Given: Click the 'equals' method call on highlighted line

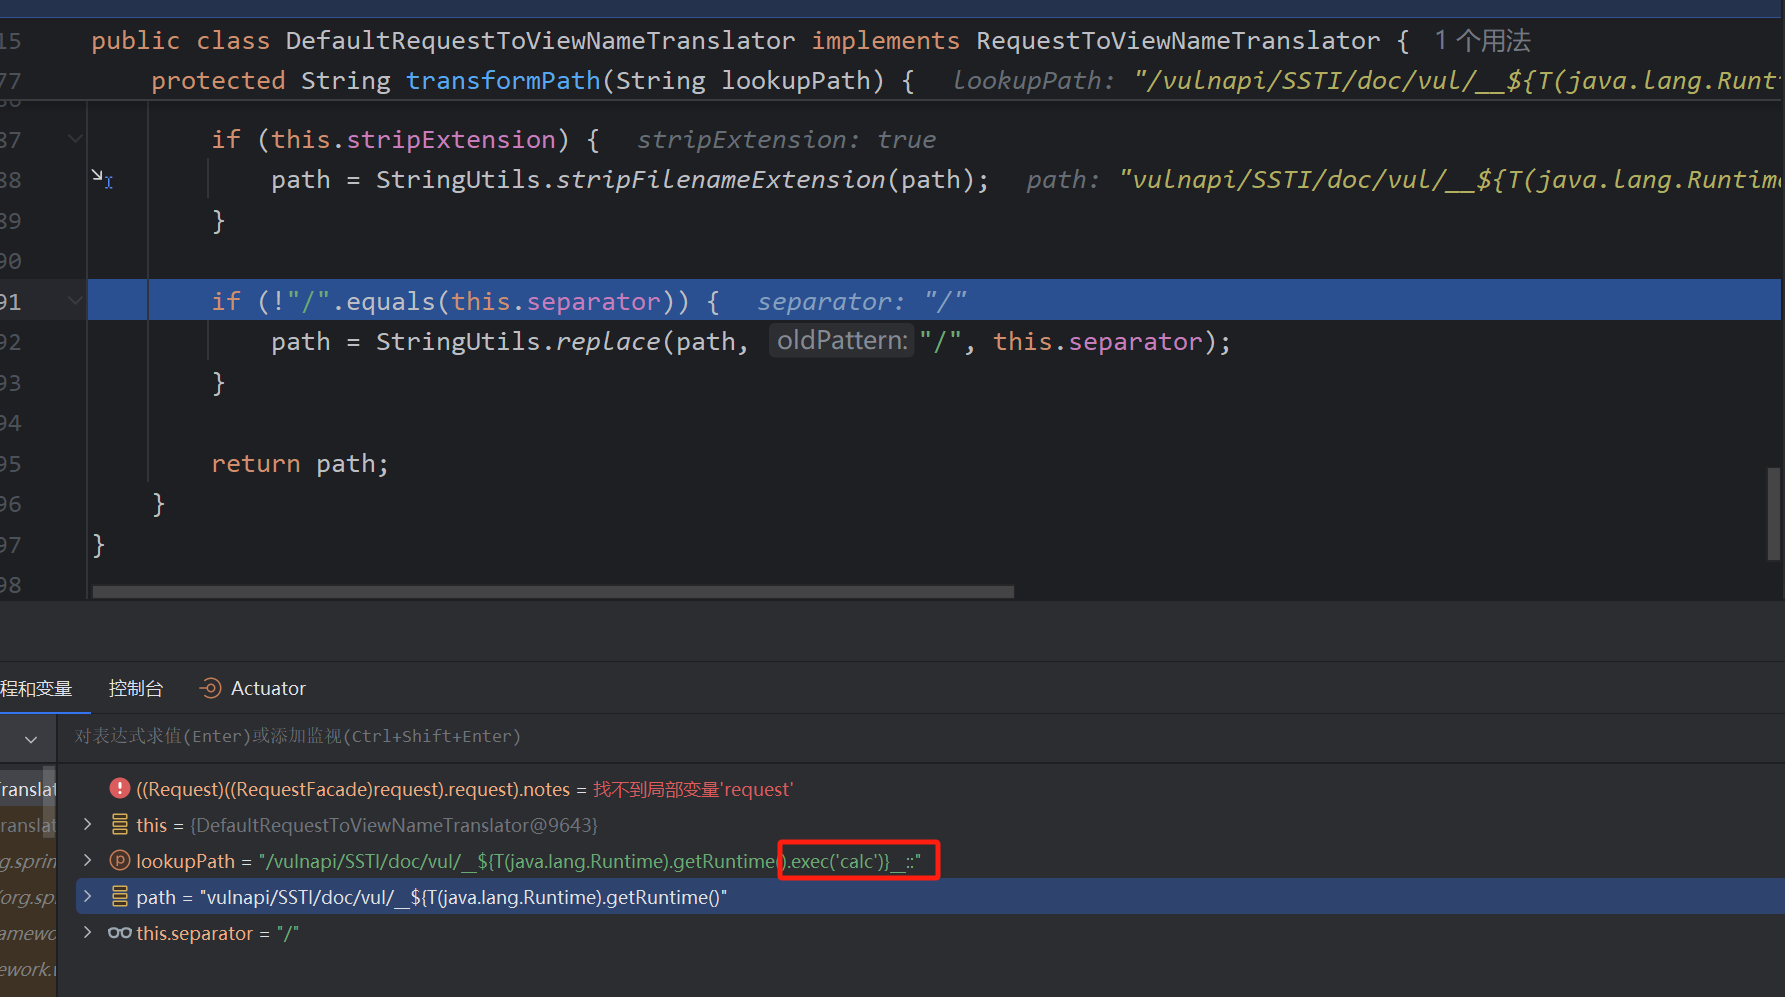Looking at the screenshot, I should pos(391,302).
